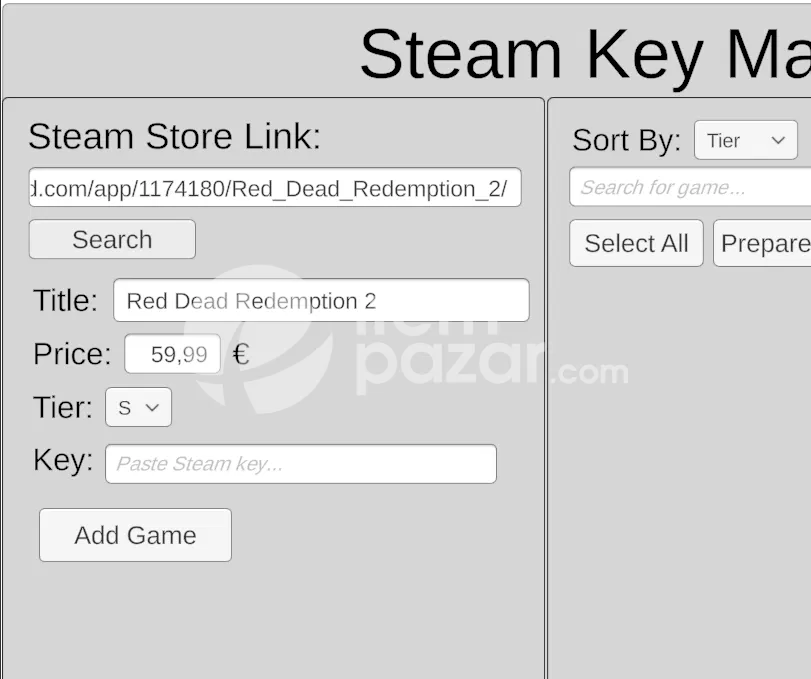Image resolution: width=811 pixels, height=679 pixels.
Task: Click the Steam Key Manager heading
Action: click(x=585, y=55)
